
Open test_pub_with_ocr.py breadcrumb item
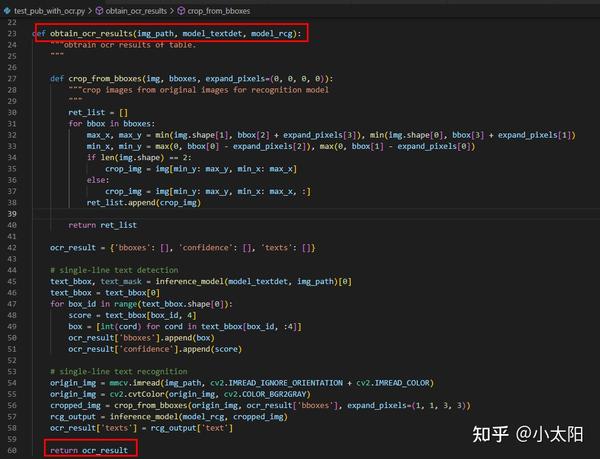(x=49, y=11)
